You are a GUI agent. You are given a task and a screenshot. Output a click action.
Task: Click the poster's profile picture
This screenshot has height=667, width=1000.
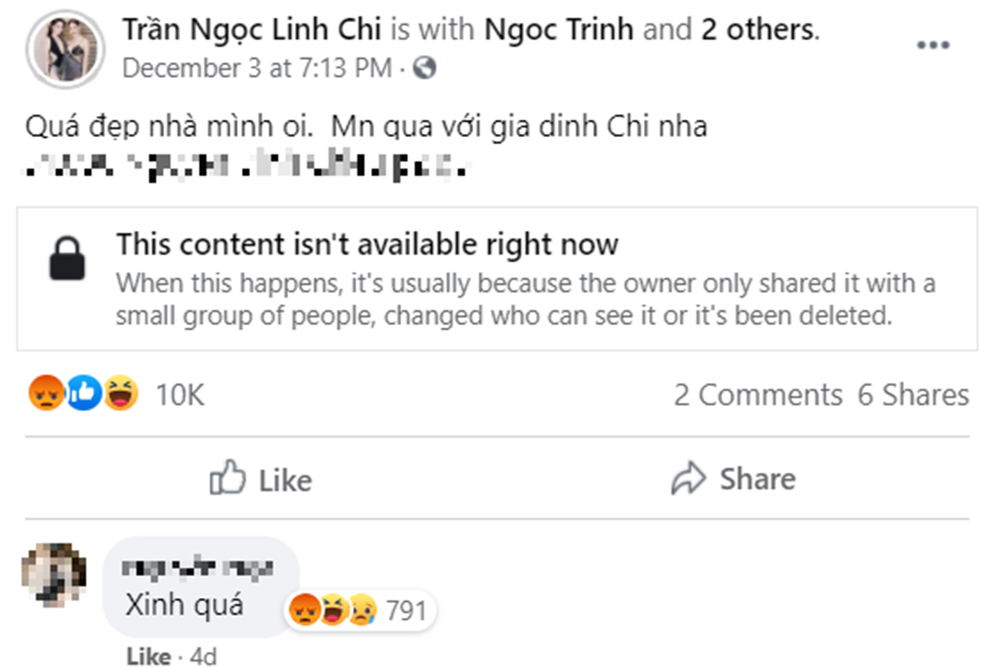[66, 47]
